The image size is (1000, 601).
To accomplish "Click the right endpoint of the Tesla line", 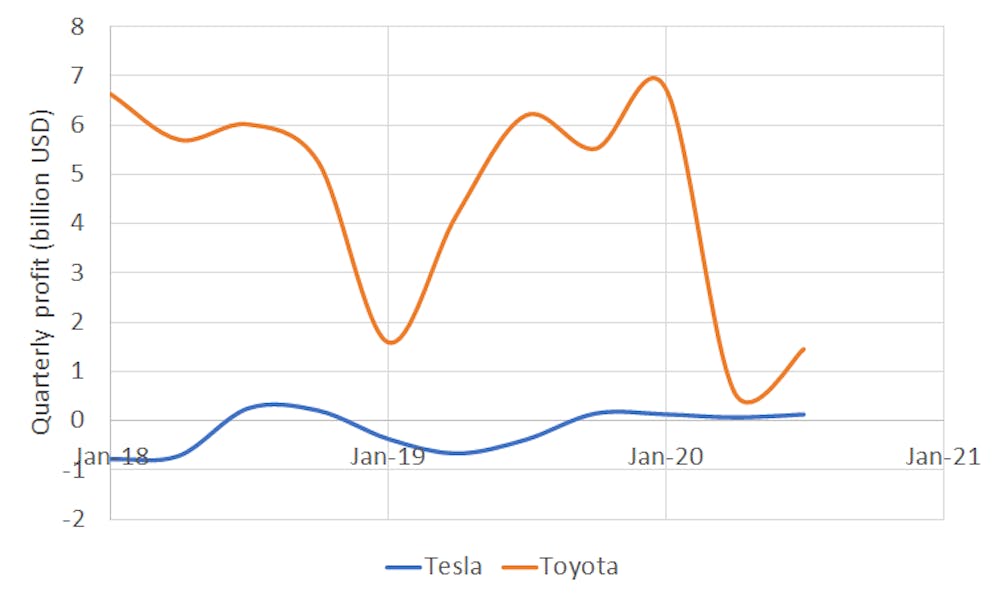I will [x=803, y=414].
